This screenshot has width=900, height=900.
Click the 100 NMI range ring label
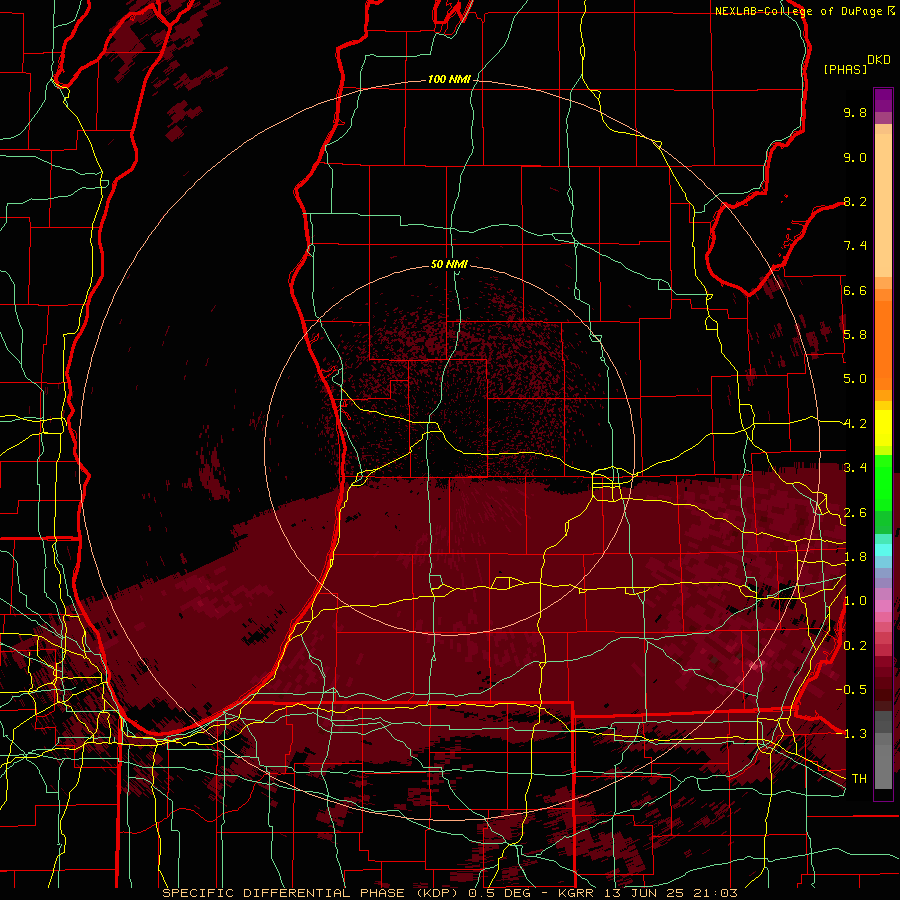(x=448, y=79)
